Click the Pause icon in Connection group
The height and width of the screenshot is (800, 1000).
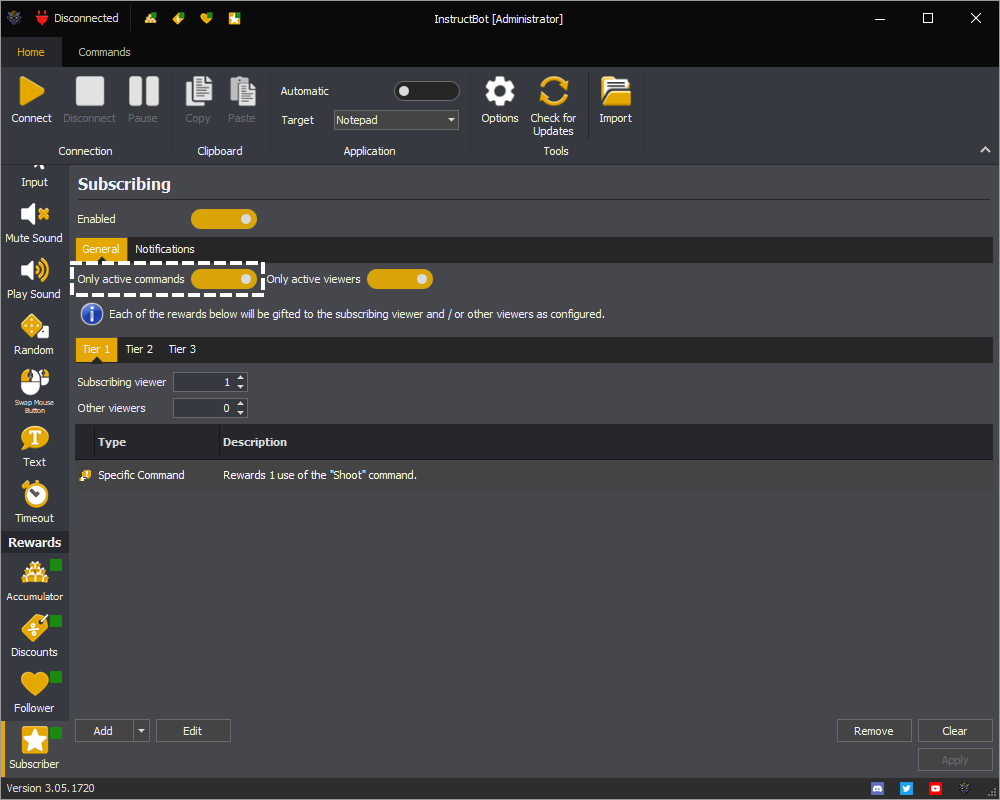143,91
